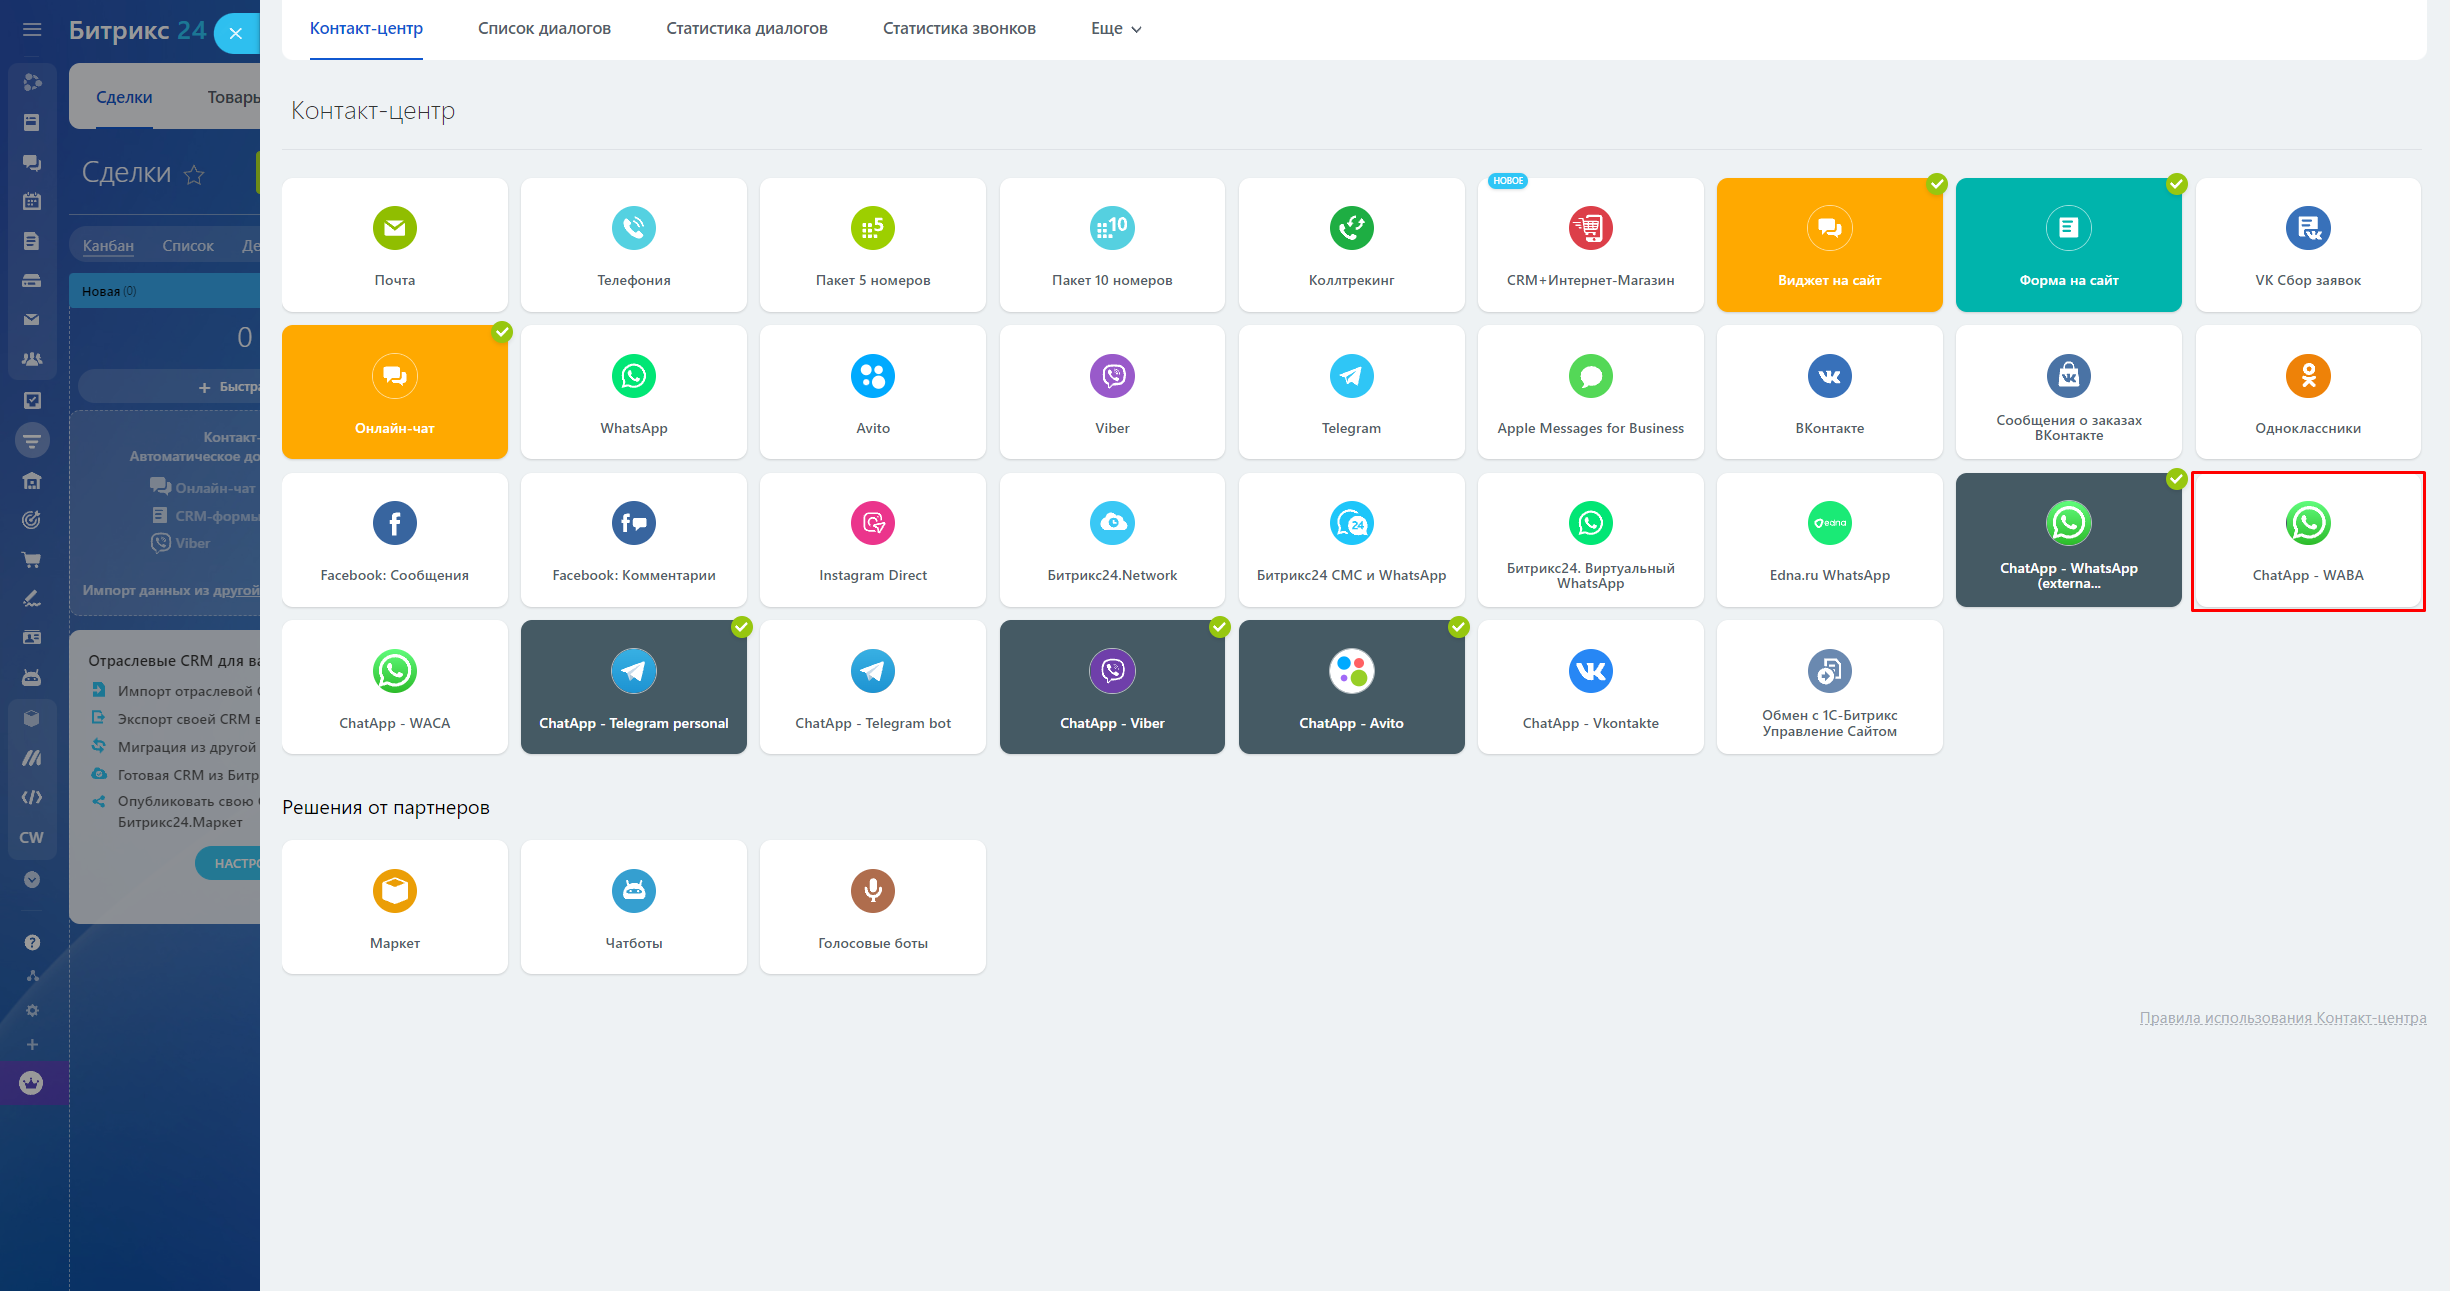Select the Avito channel icon
Screen dimensions: 2450x1291
coord(872,376)
